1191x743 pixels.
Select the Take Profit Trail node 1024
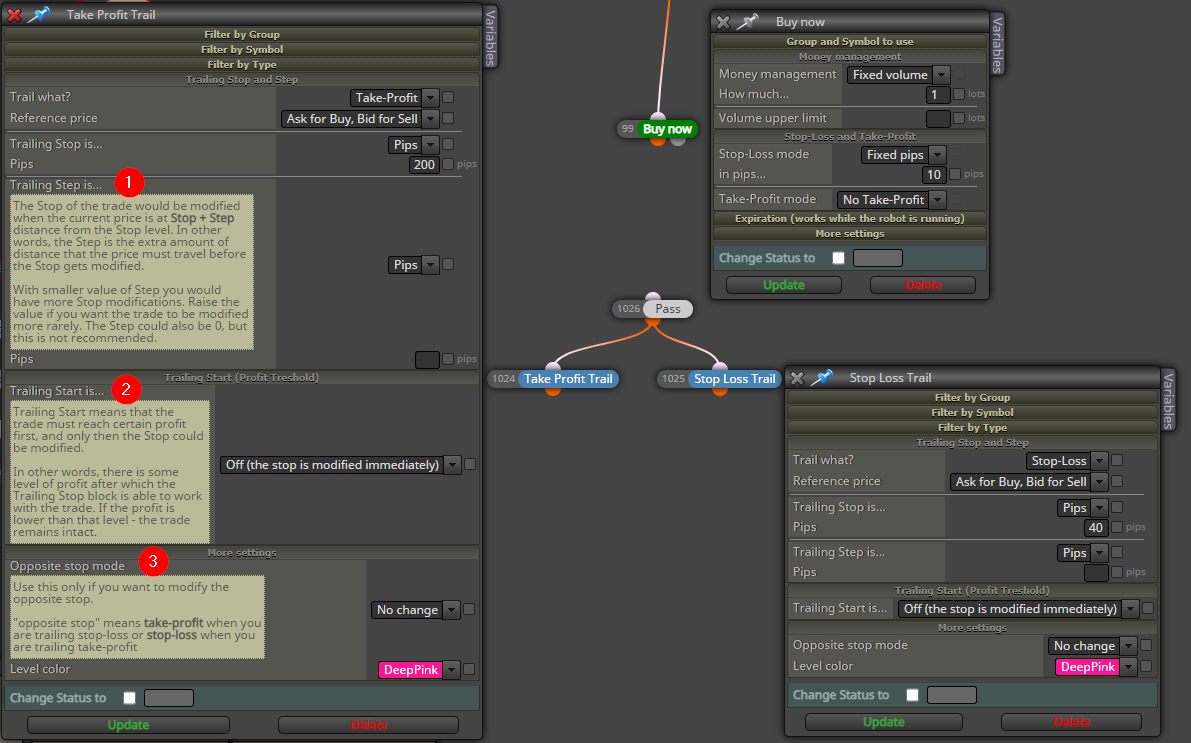tap(568, 378)
